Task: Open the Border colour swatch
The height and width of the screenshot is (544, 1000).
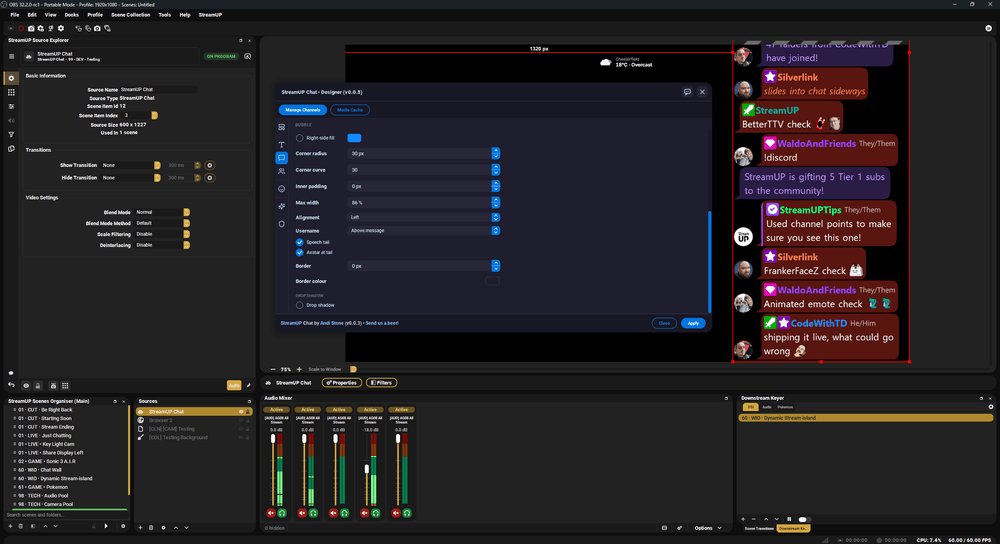Action: (492, 281)
